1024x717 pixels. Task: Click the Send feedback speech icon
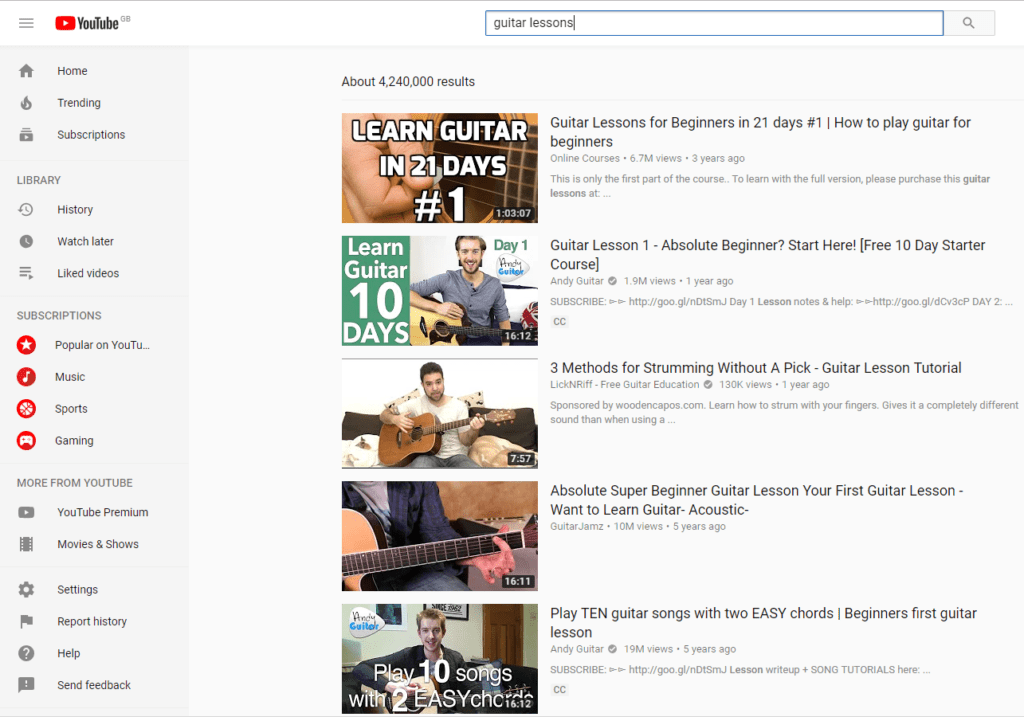click(26, 685)
